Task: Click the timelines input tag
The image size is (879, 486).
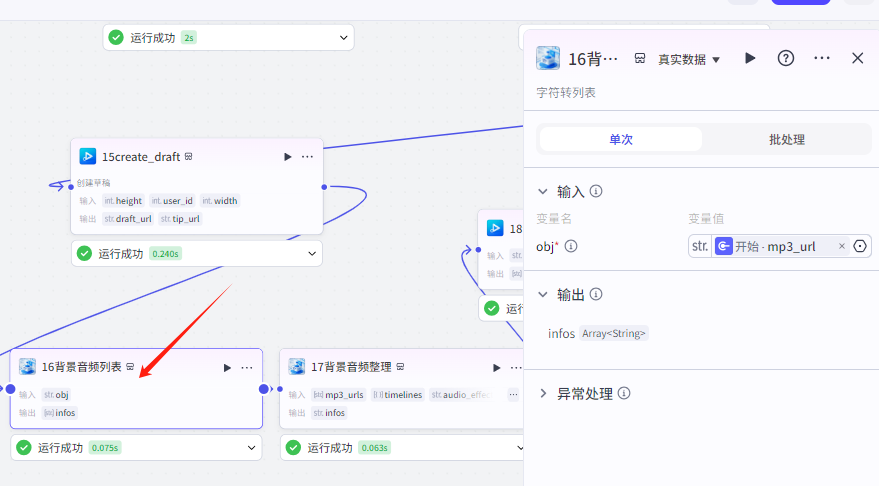Action: 397,395
